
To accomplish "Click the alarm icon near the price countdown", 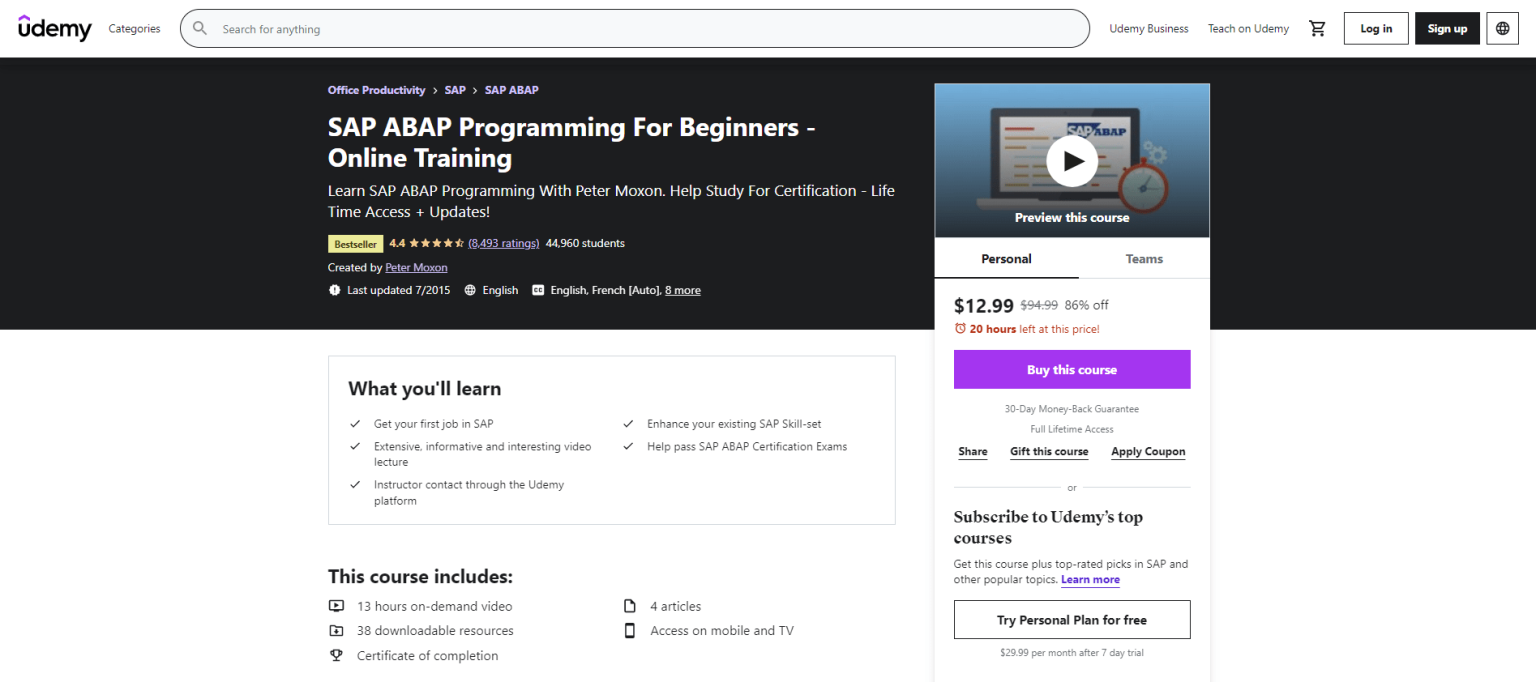I will coord(961,328).
